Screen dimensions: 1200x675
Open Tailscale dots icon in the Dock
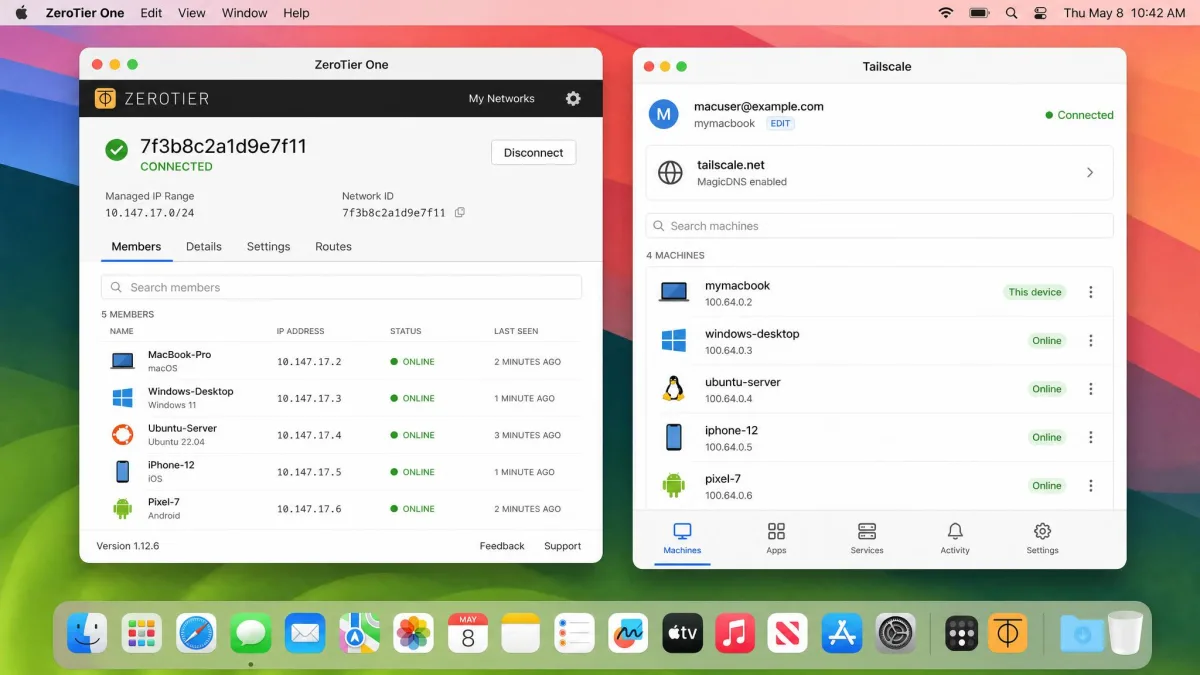961,633
